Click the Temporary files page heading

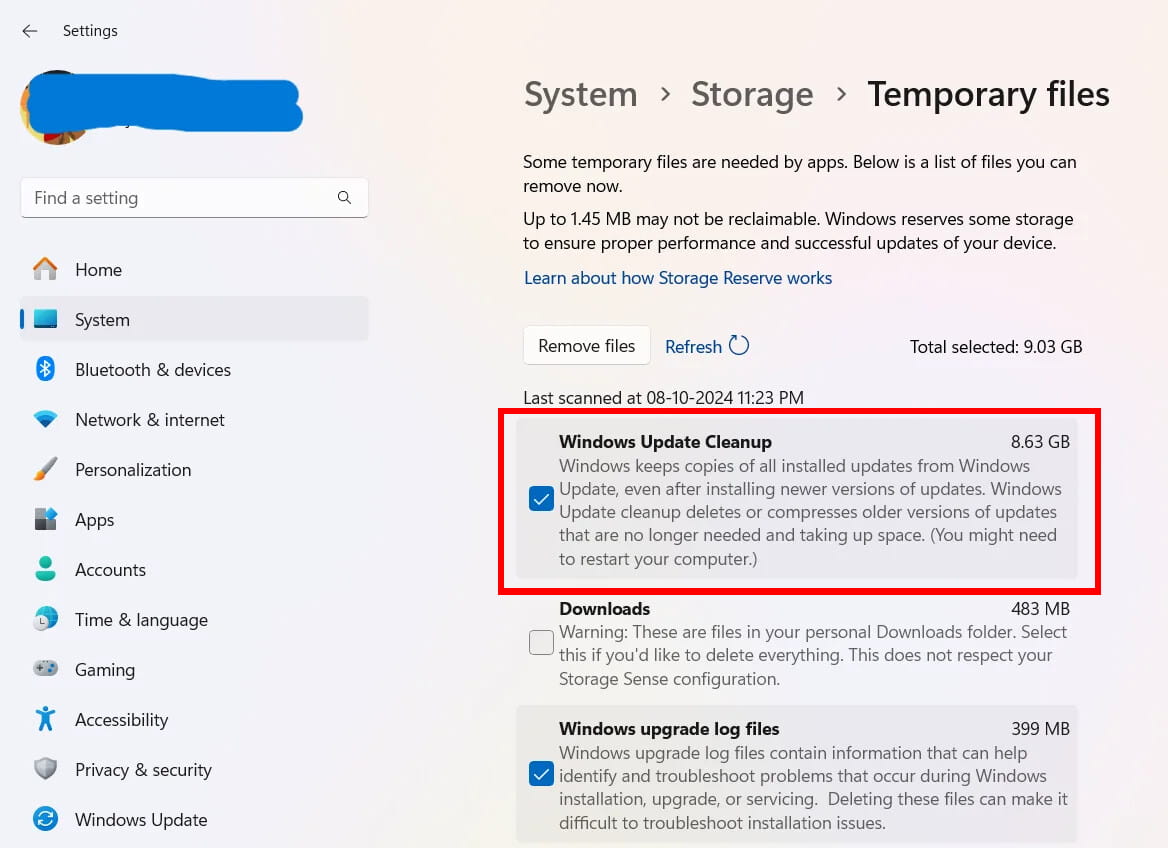988,95
